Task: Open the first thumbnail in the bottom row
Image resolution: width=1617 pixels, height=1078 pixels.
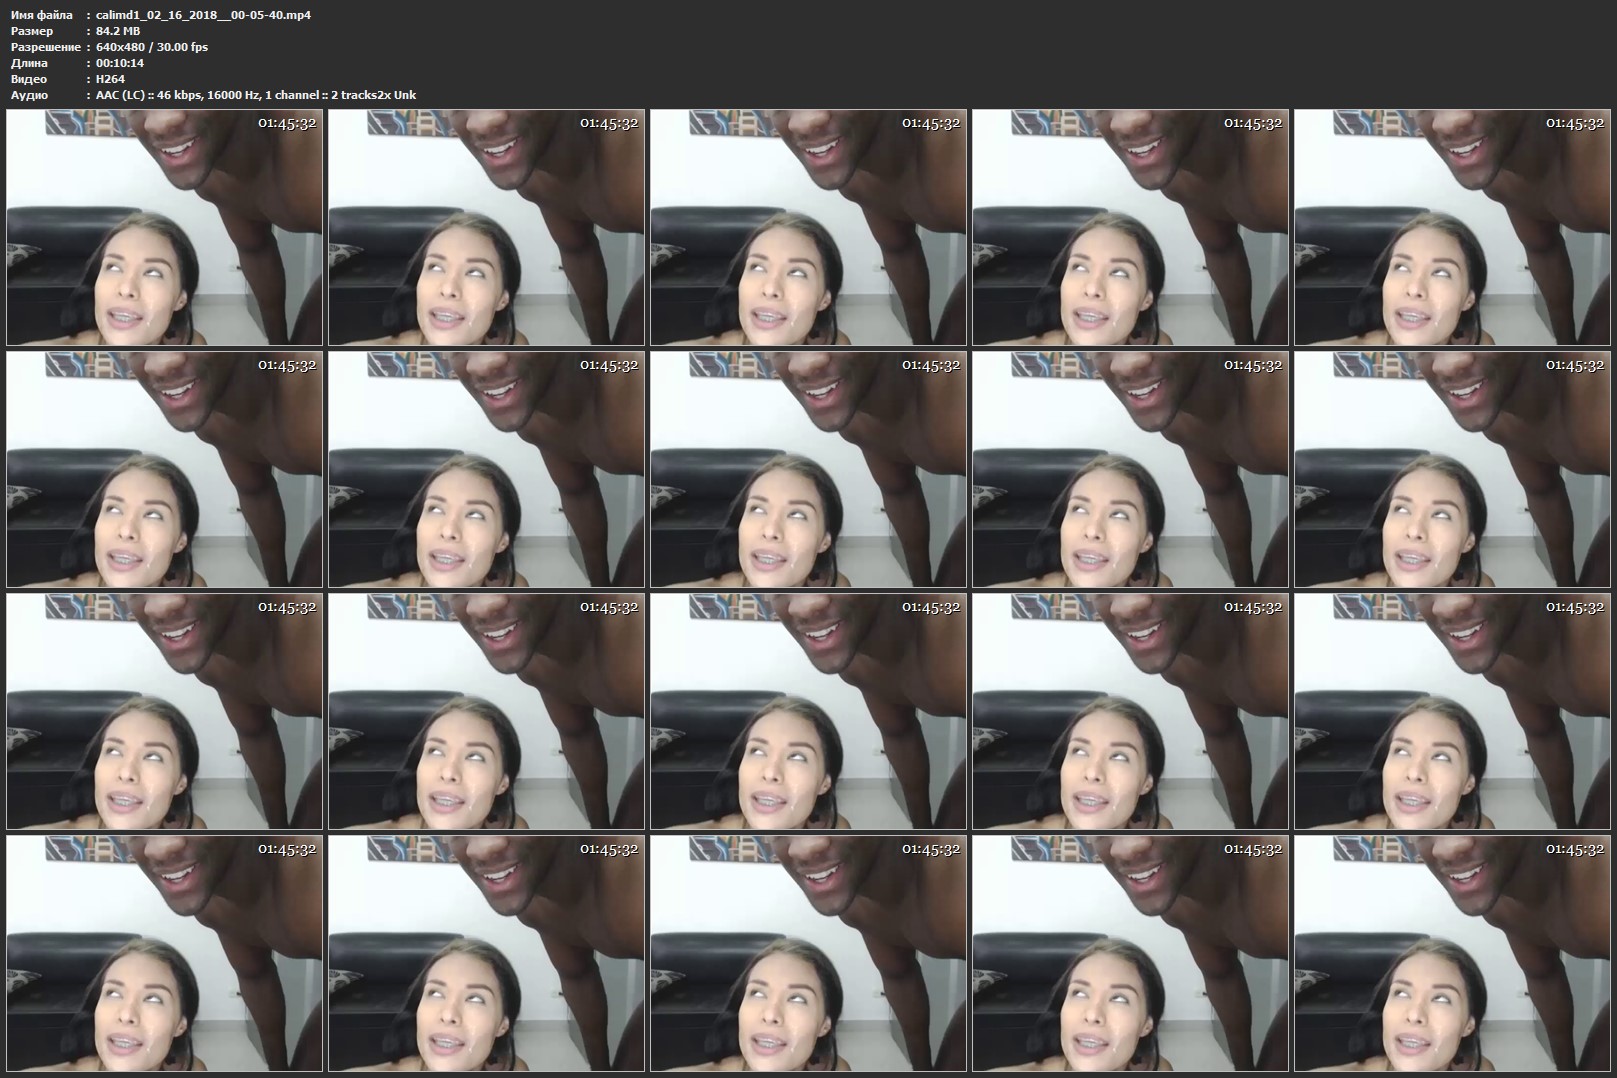Action: 164,953
